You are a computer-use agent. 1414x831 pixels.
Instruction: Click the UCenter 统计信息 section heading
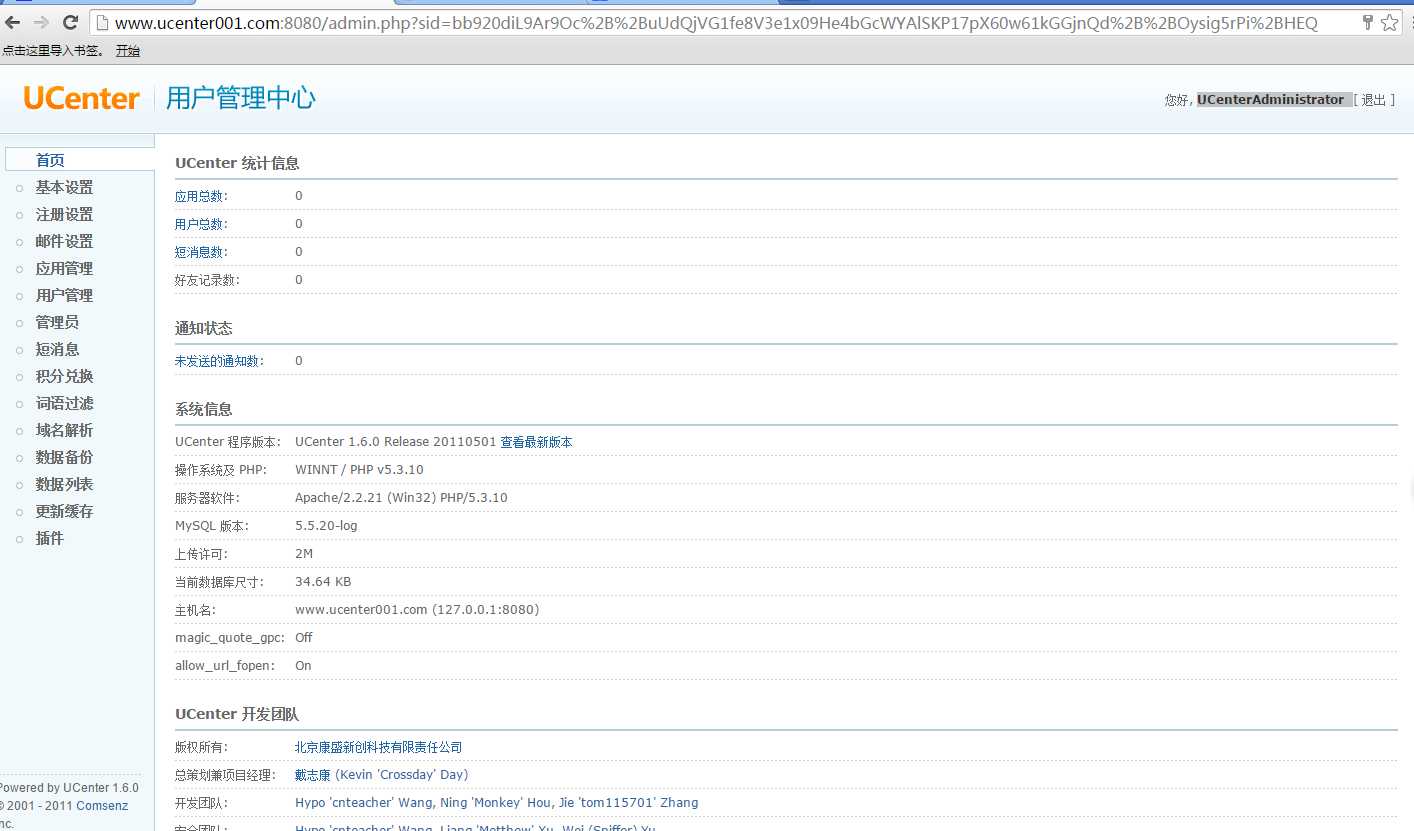pos(237,163)
